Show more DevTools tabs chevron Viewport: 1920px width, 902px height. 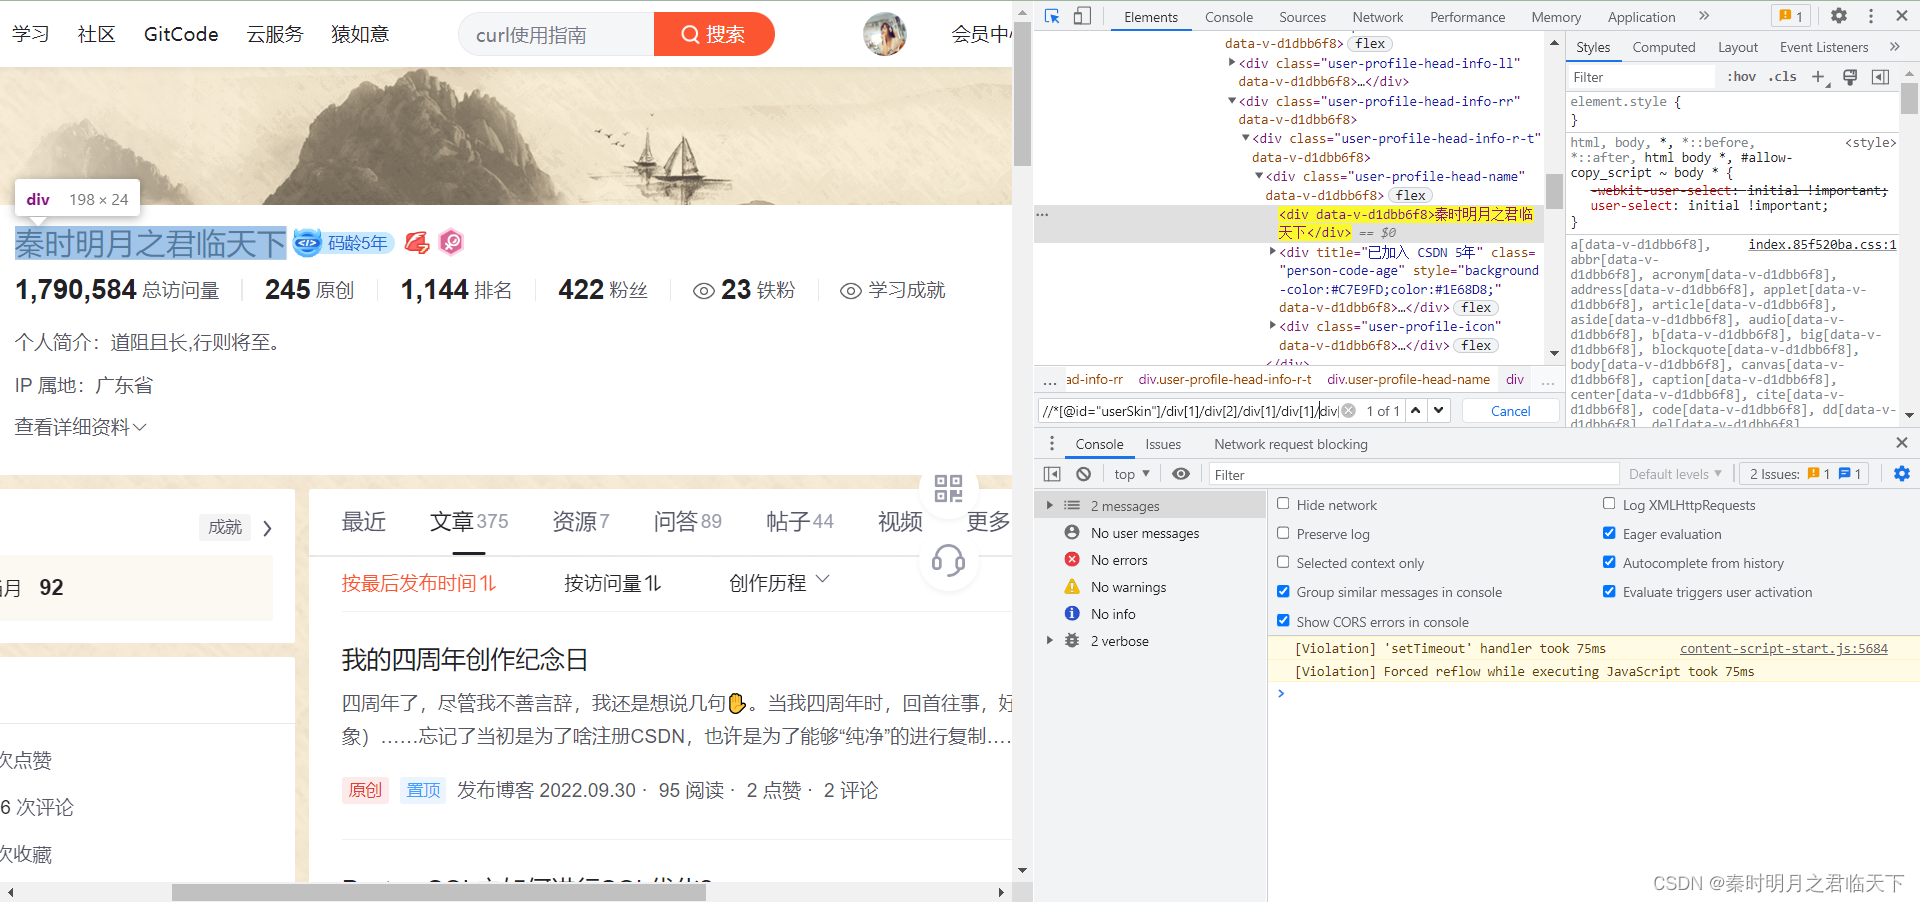click(1704, 16)
